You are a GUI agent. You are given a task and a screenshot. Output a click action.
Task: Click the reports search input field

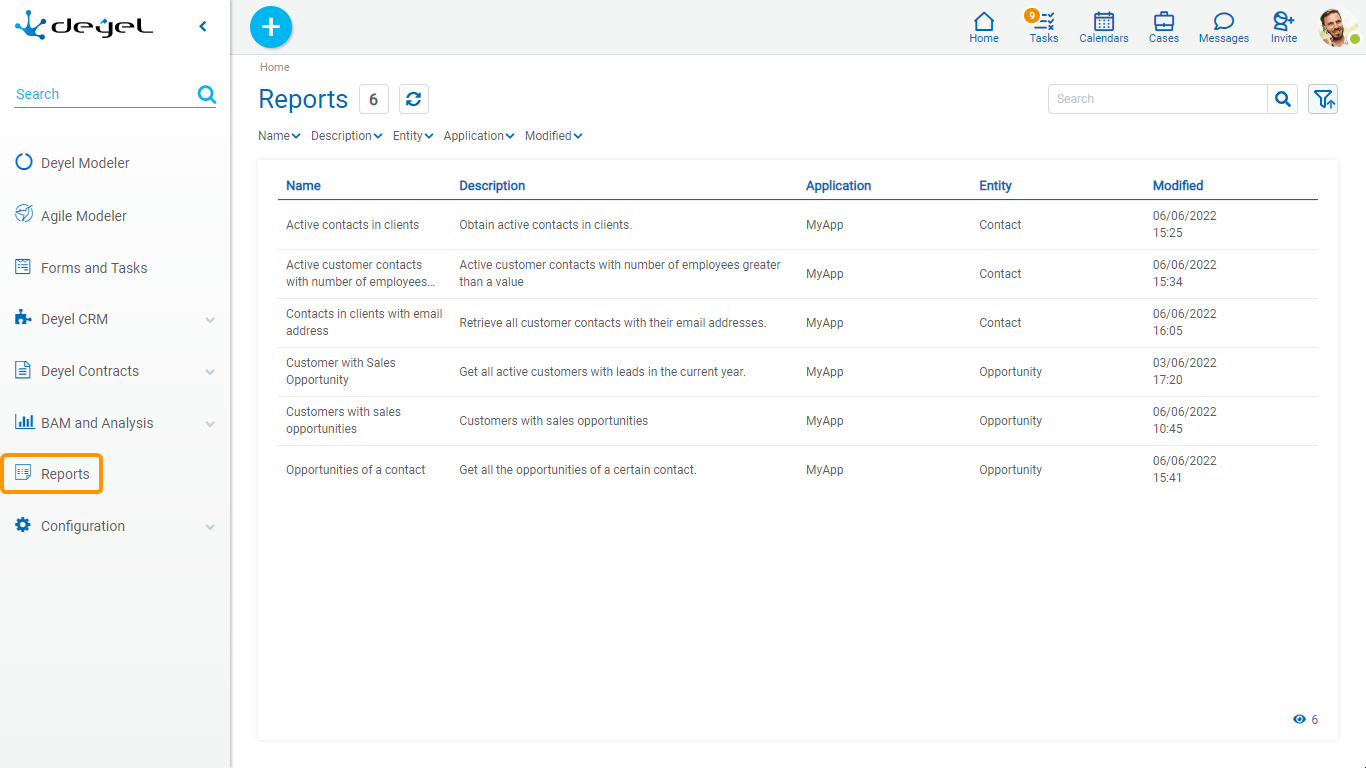1158,99
